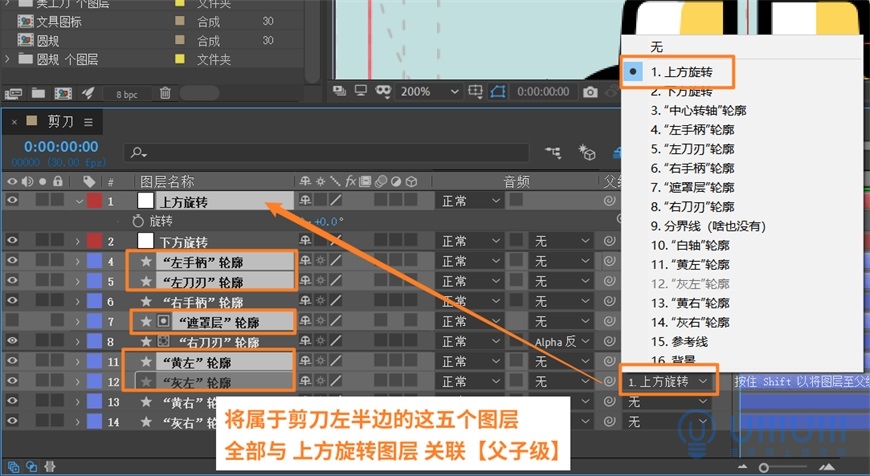Expand layer switches pane icon at timeline bottom

(x=13, y=467)
